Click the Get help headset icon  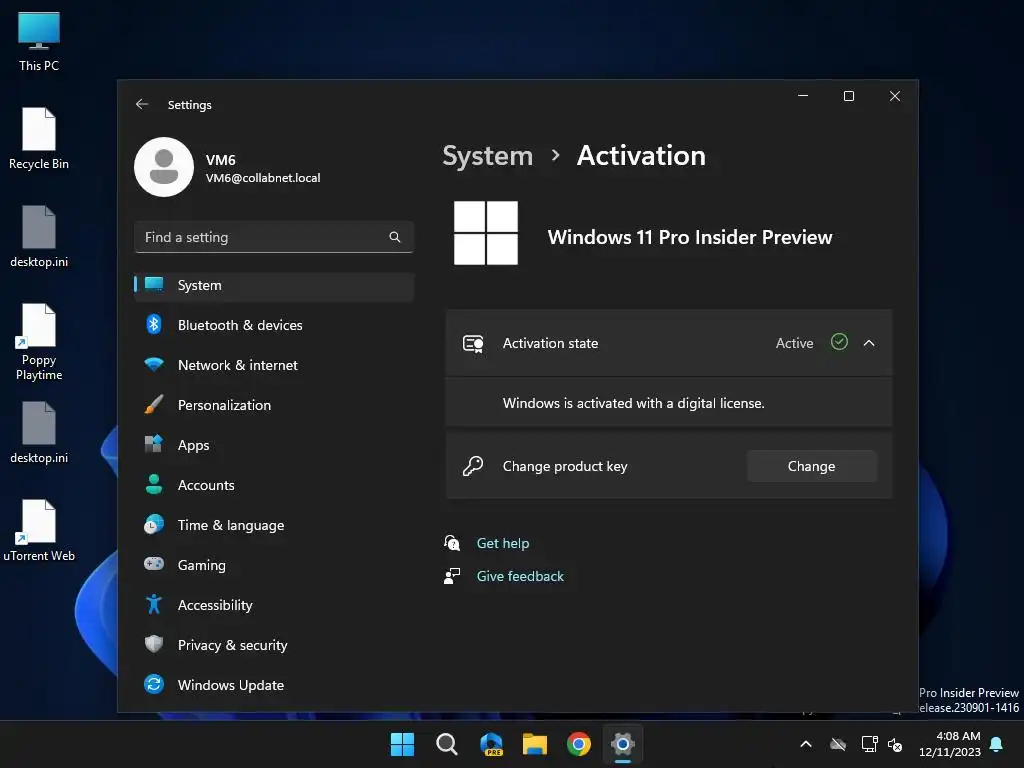tap(452, 543)
